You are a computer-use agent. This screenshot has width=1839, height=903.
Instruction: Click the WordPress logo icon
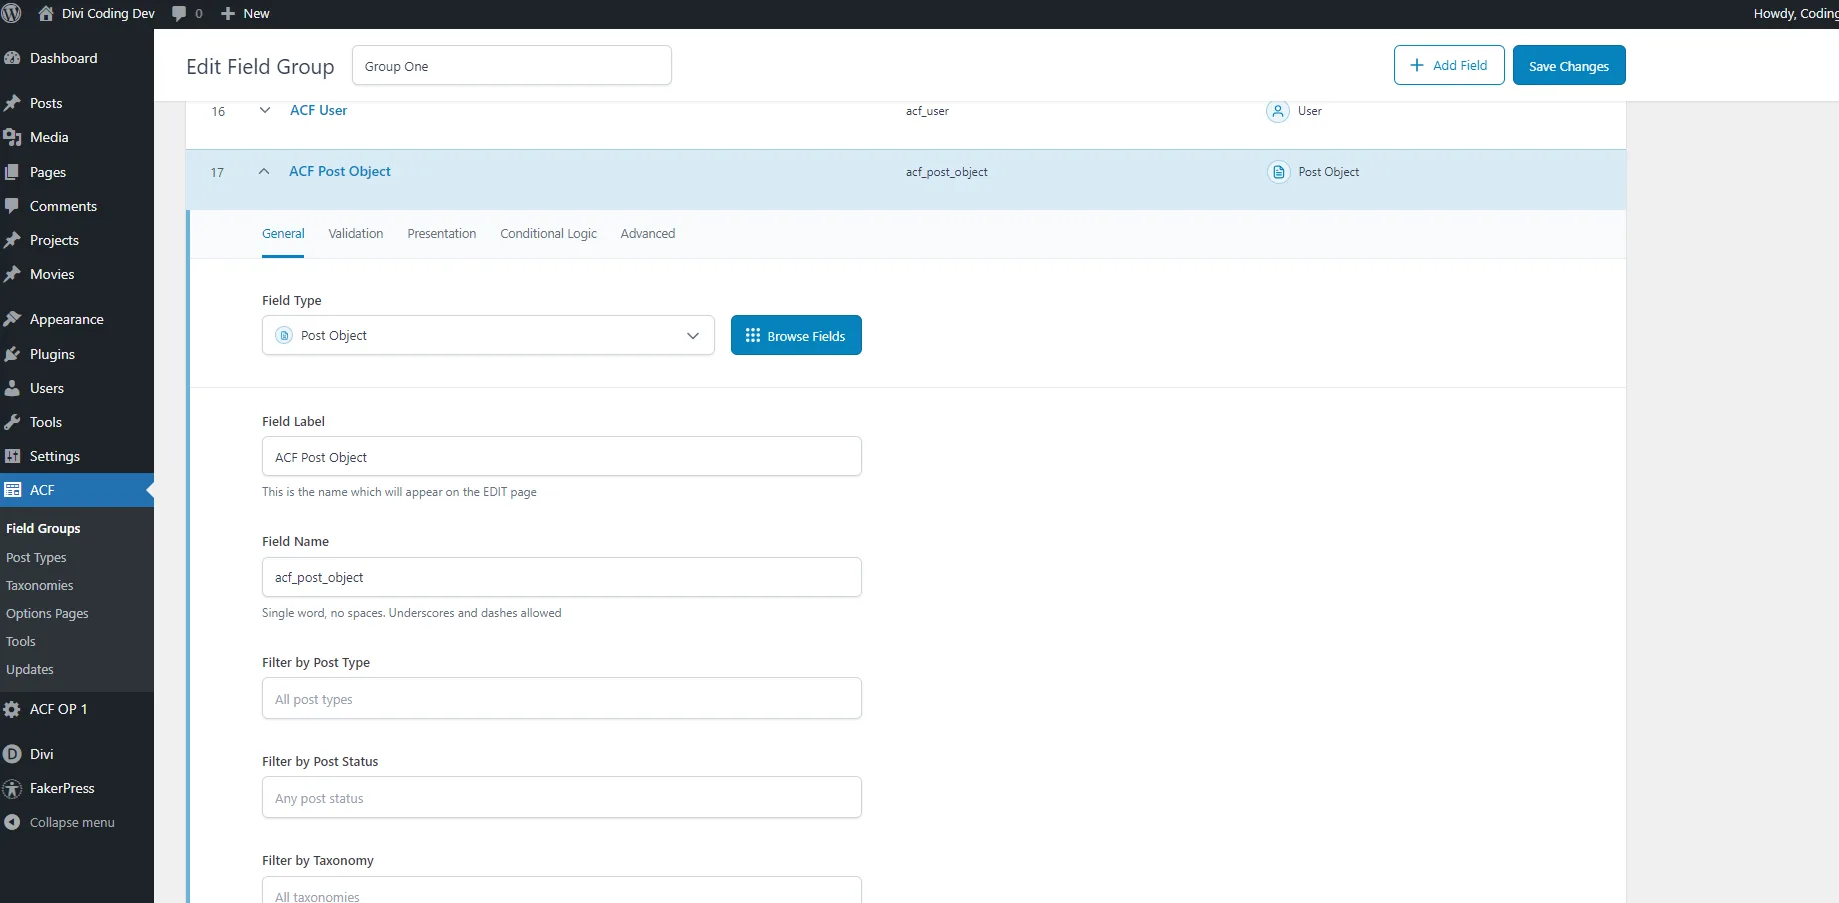(12, 14)
